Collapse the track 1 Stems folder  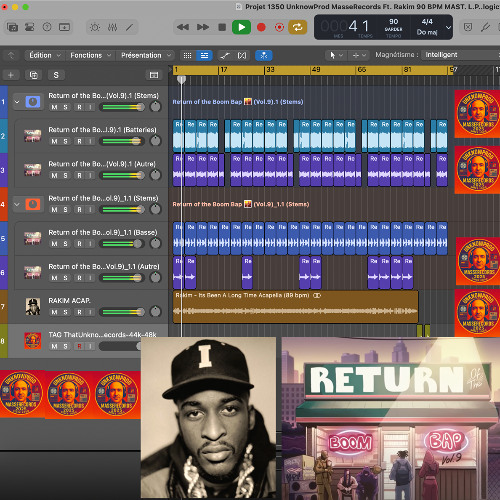click(17, 102)
